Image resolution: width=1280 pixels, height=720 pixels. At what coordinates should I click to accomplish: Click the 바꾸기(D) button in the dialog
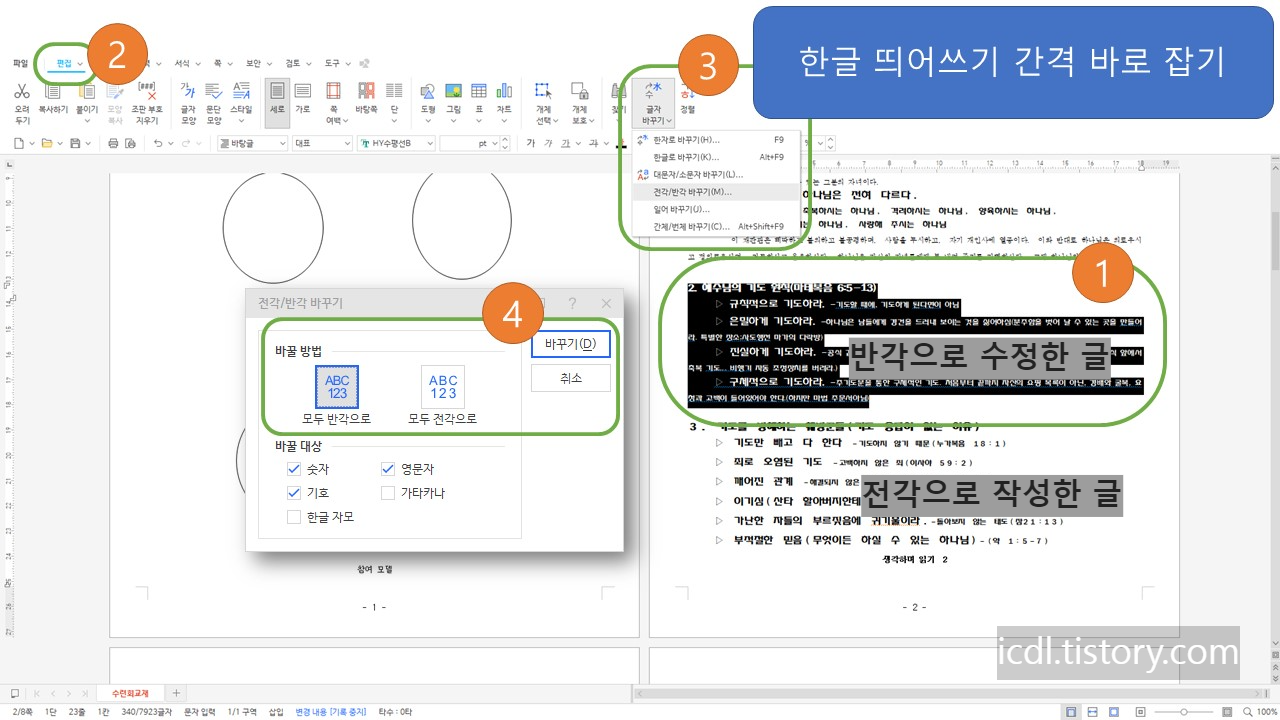tap(570, 343)
